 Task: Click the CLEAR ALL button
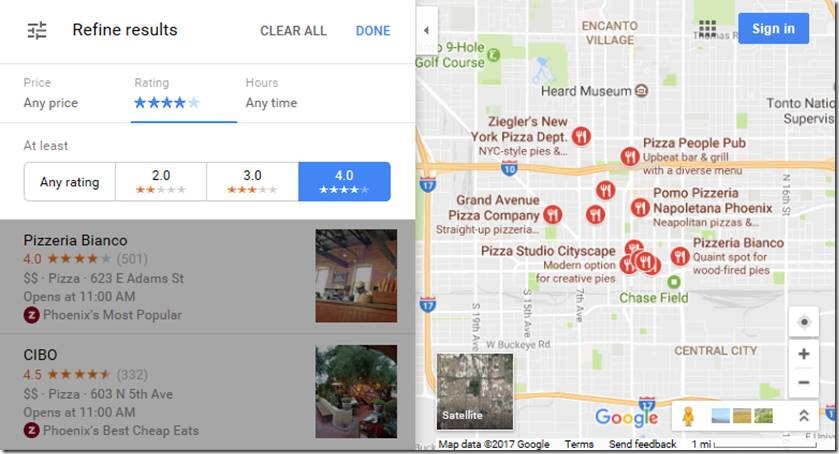293,31
